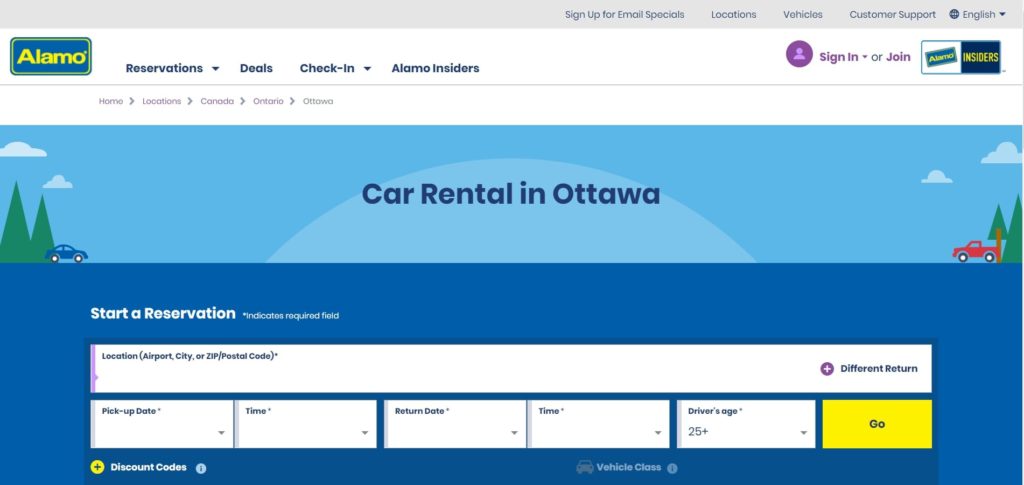Open Customer Support
Image resolution: width=1024 pixels, height=485 pixels.
[x=892, y=14]
